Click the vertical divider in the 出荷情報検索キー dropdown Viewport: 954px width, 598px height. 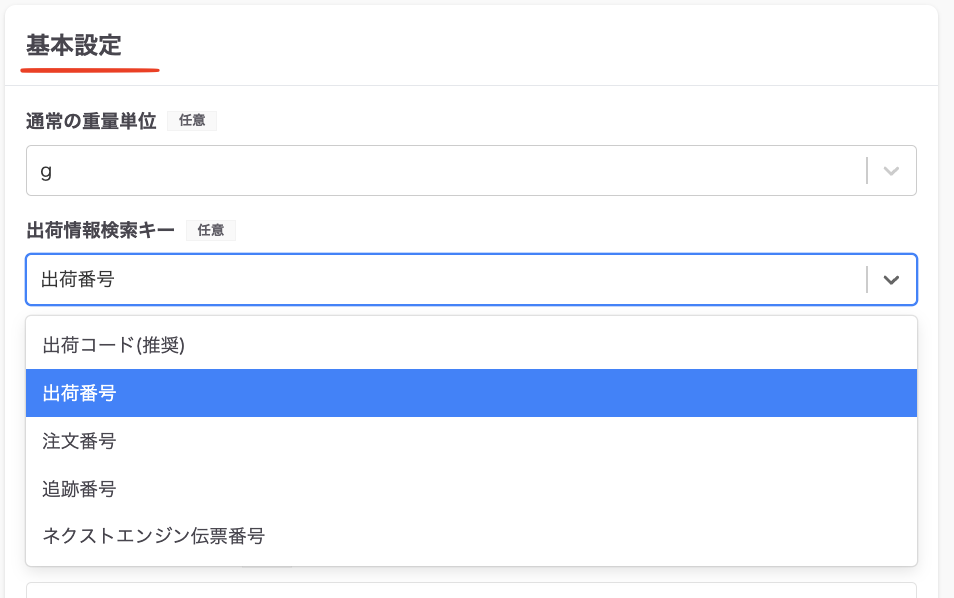click(x=867, y=280)
